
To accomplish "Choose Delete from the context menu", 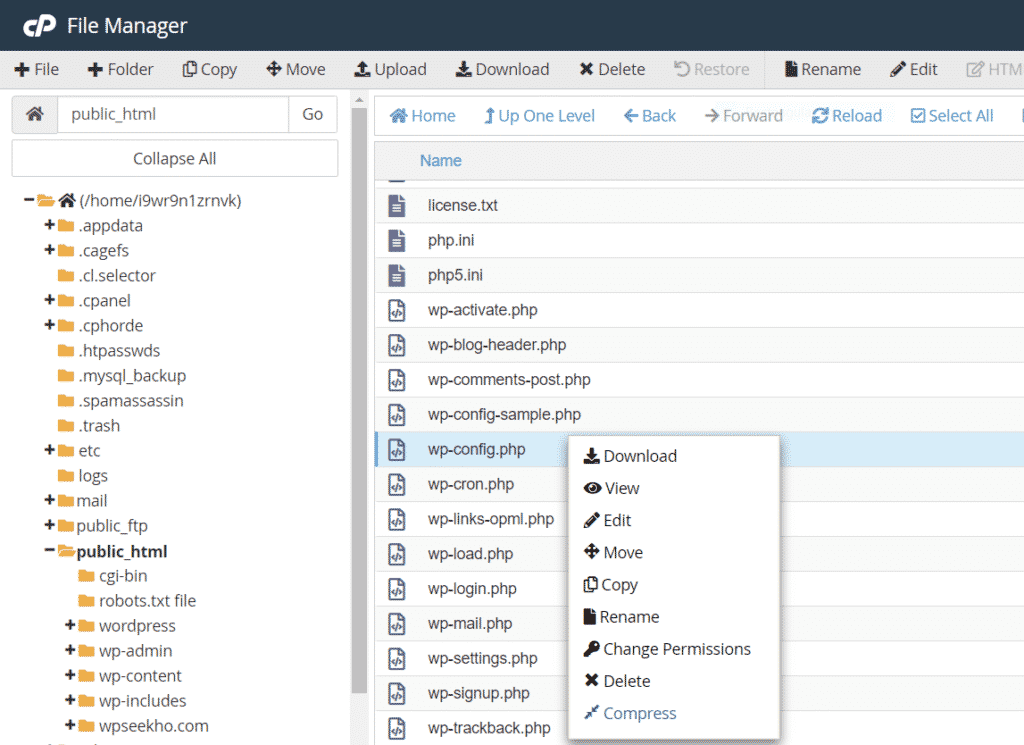I will [617, 681].
